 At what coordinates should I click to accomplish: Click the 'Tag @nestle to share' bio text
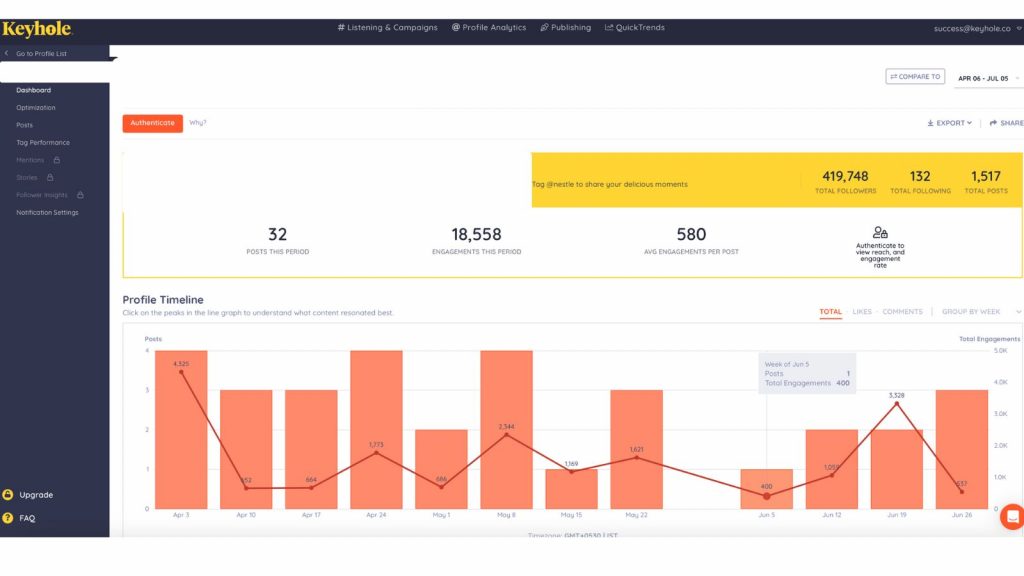(x=609, y=184)
